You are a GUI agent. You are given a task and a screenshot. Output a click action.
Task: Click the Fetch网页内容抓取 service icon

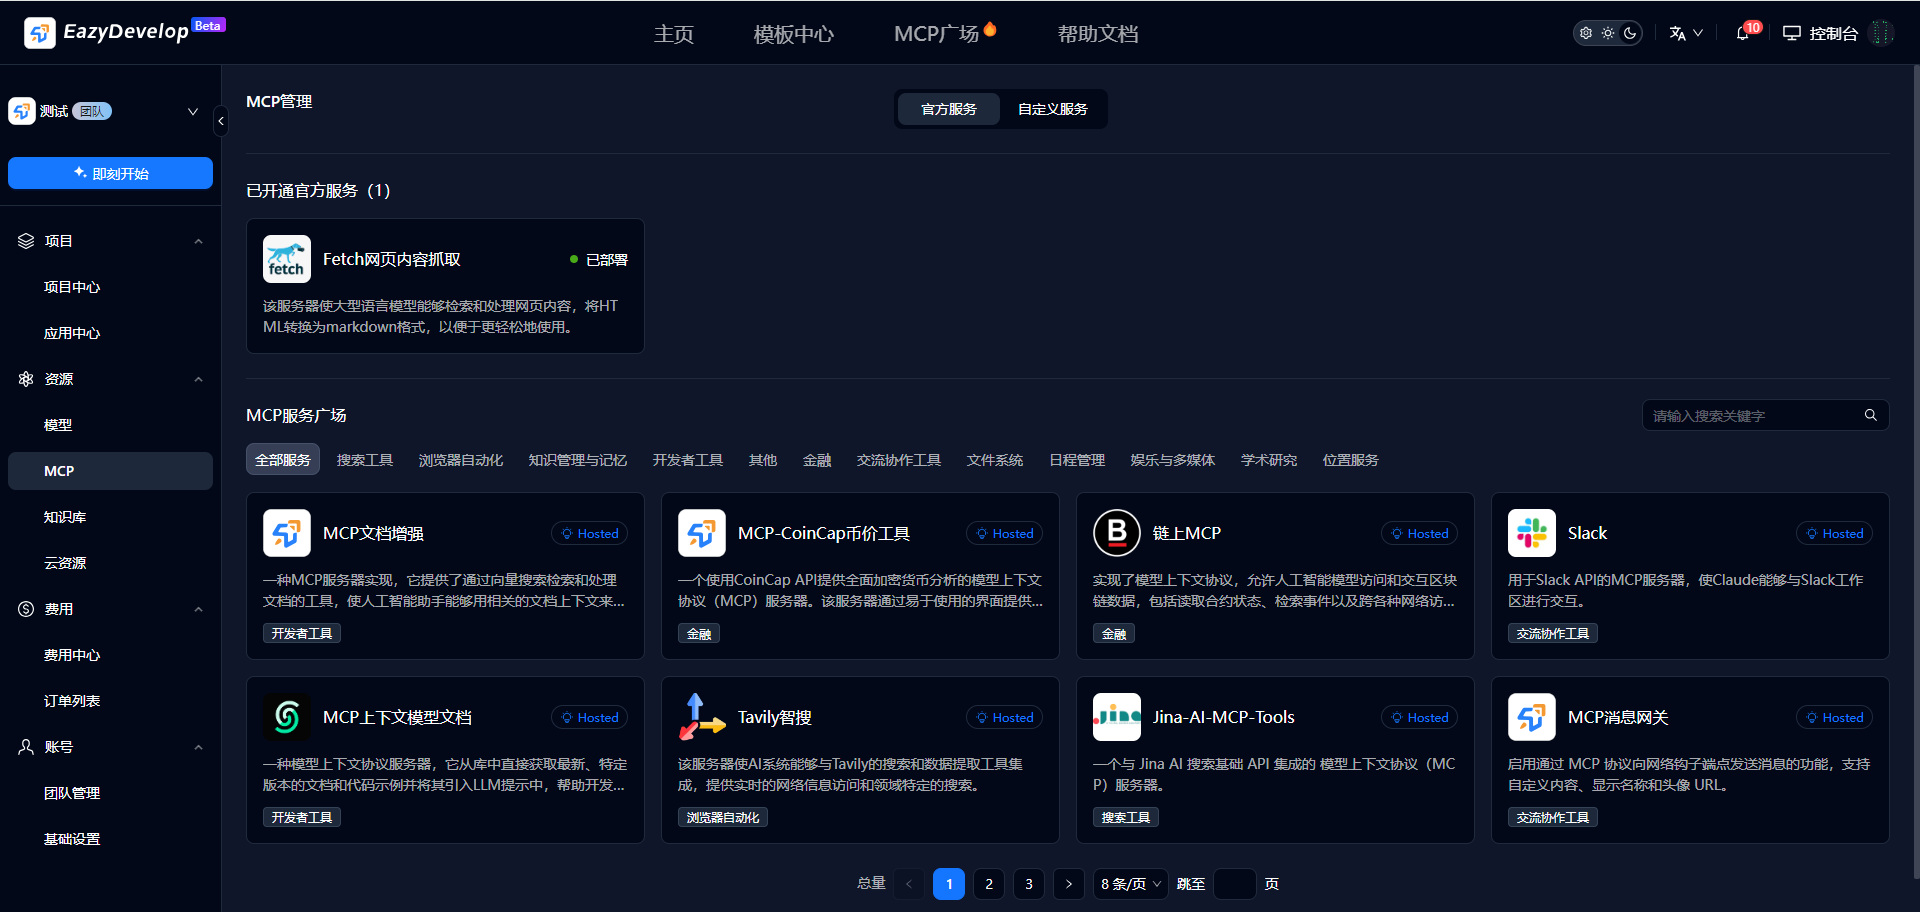[x=287, y=259]
